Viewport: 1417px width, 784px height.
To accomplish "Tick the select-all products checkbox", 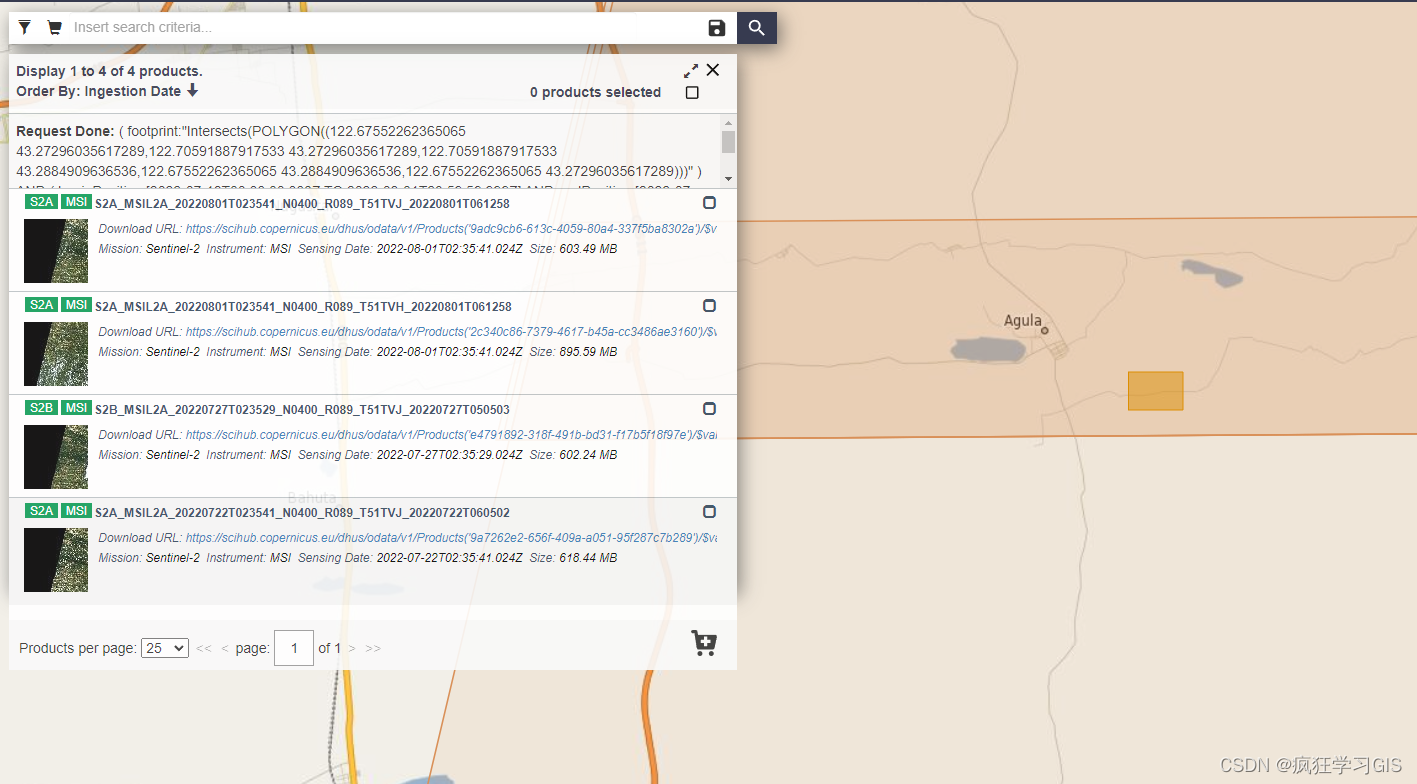I will (692, 92).
